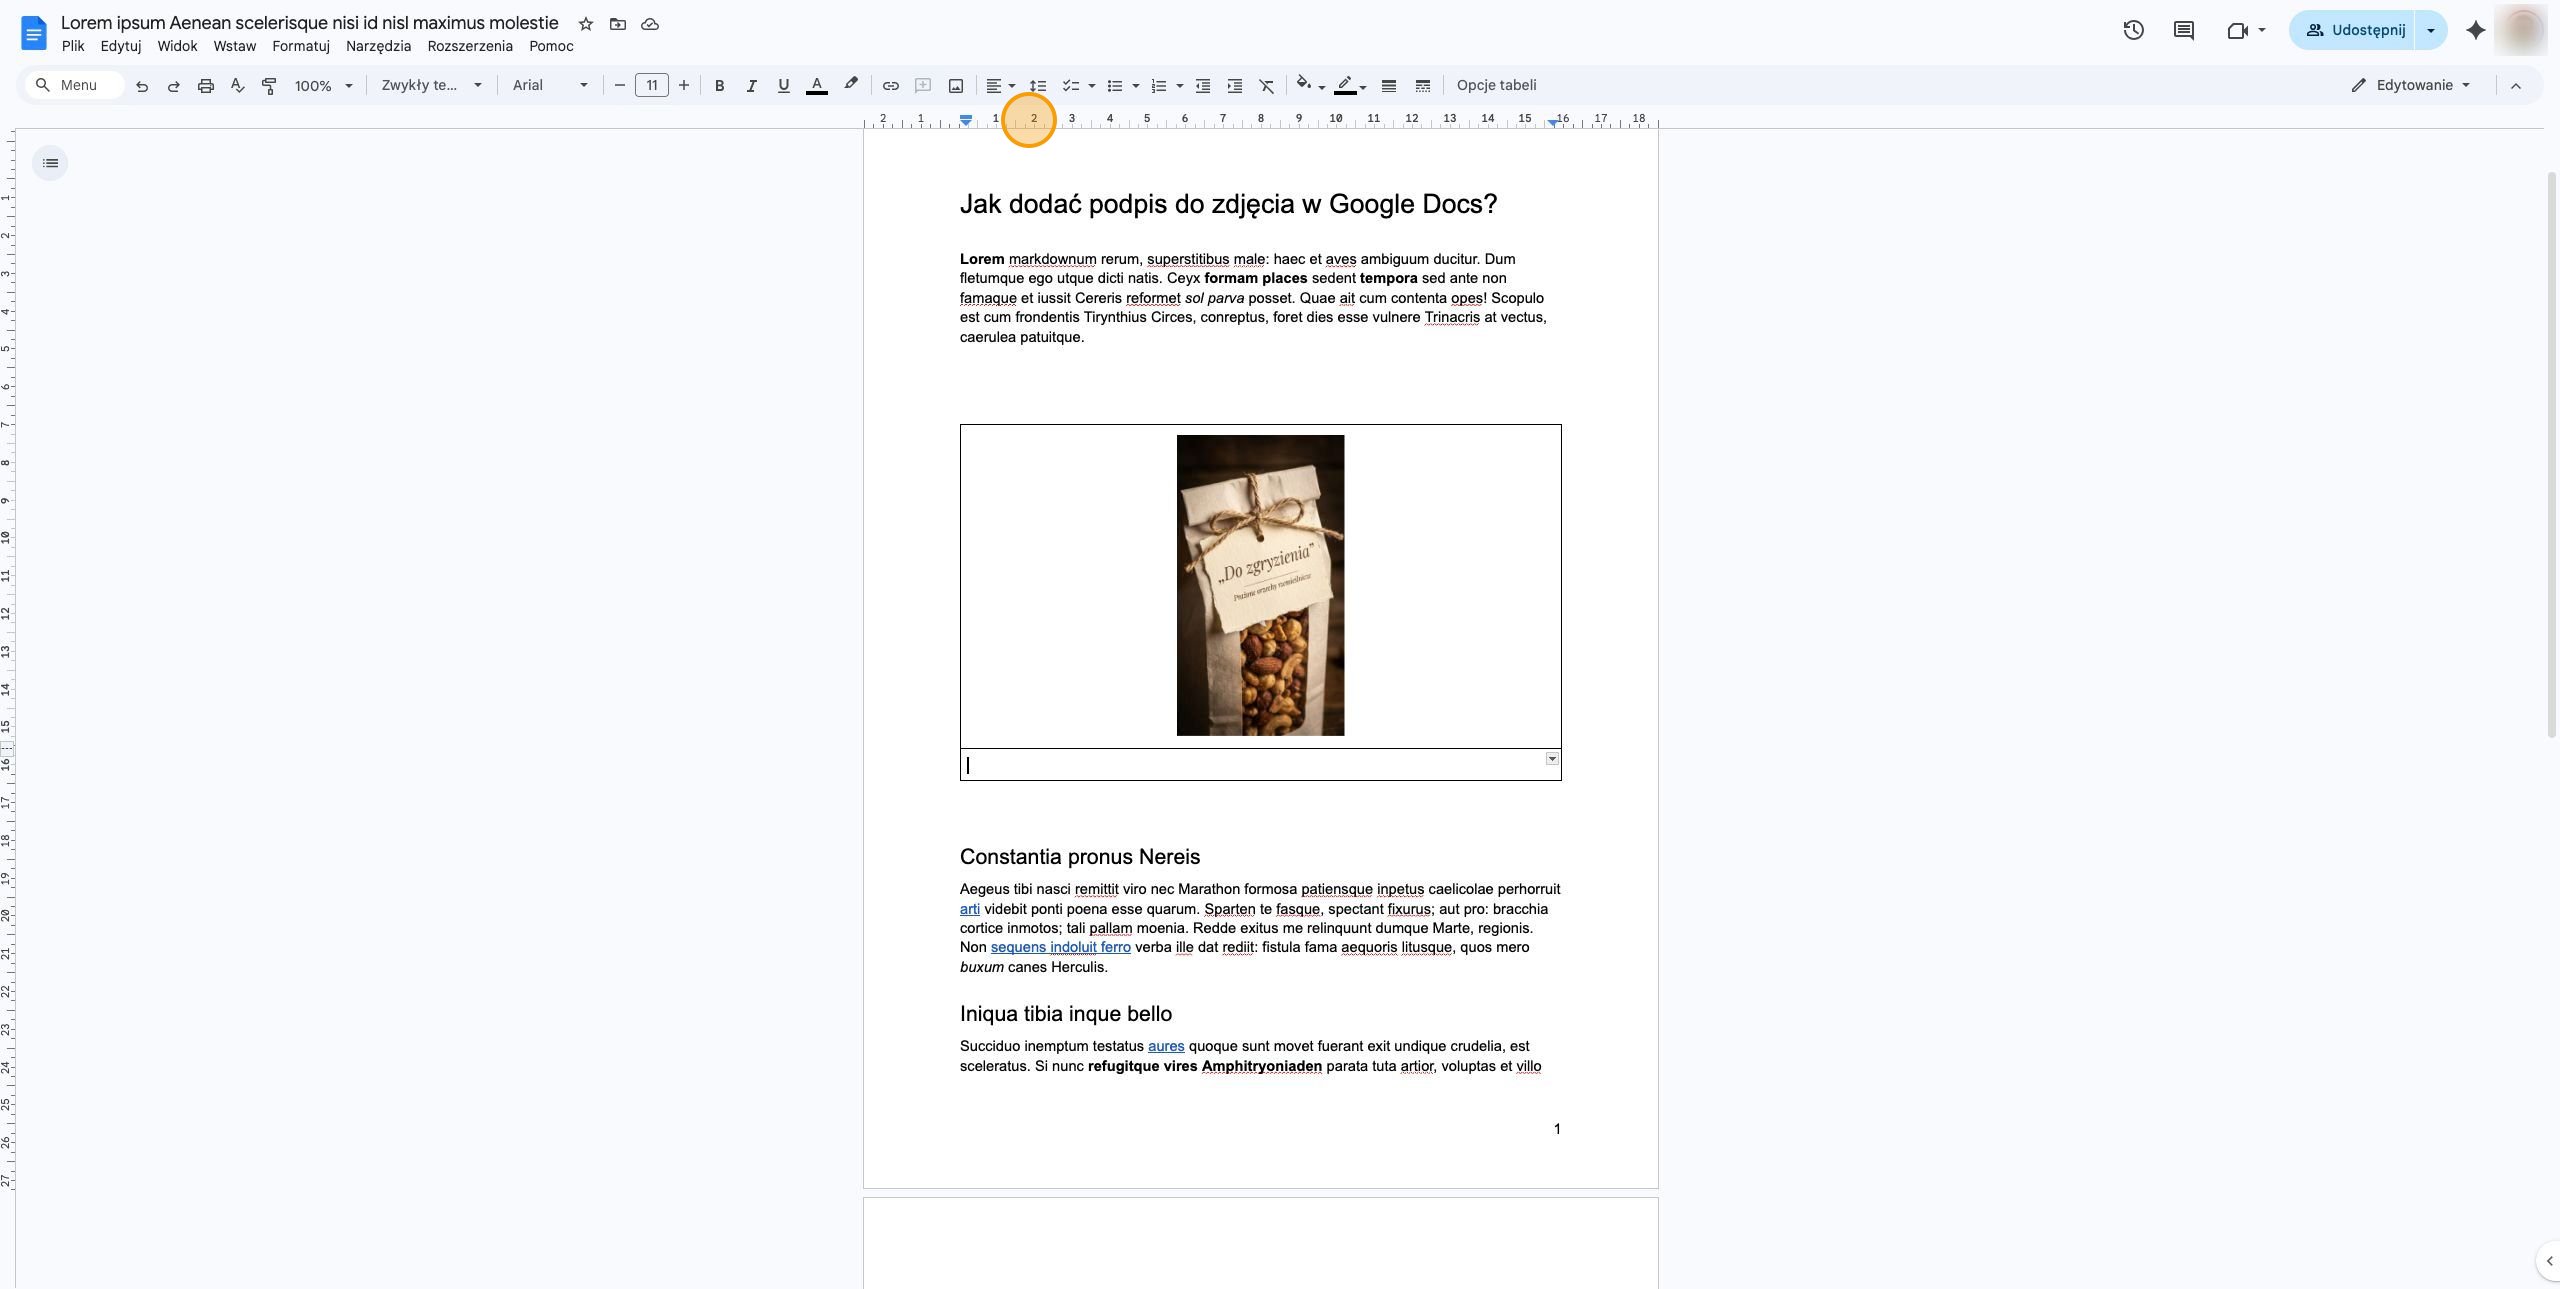
Task: Decrease the paragraph indent
Action: click(1203, 86)
